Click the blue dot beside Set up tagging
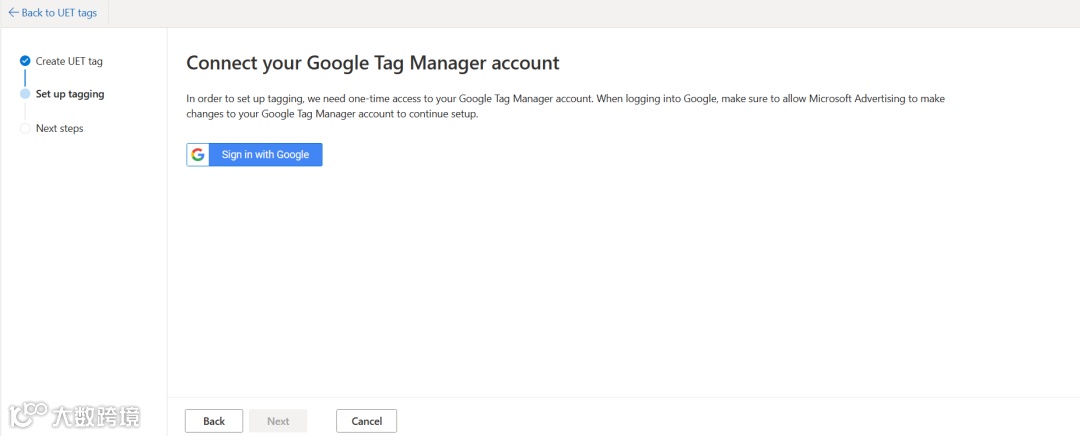Screen dimensions: 1080x436 tap(25, 94)
